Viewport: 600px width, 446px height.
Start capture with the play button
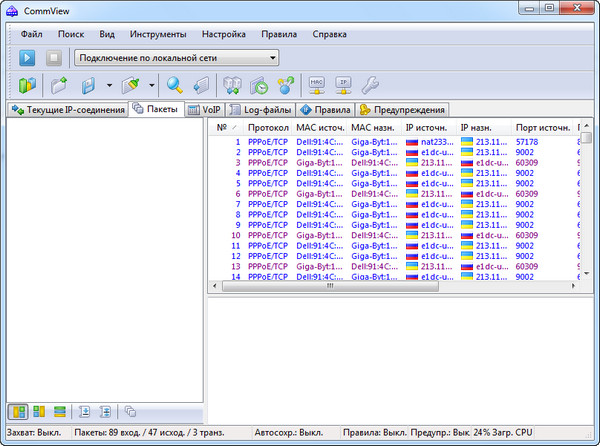pos(26,58)
